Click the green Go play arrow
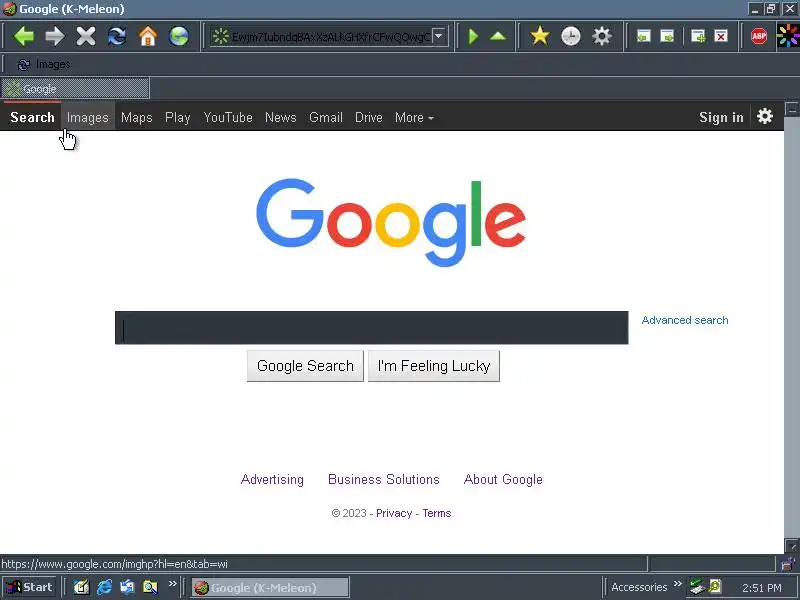 point(473,36)
